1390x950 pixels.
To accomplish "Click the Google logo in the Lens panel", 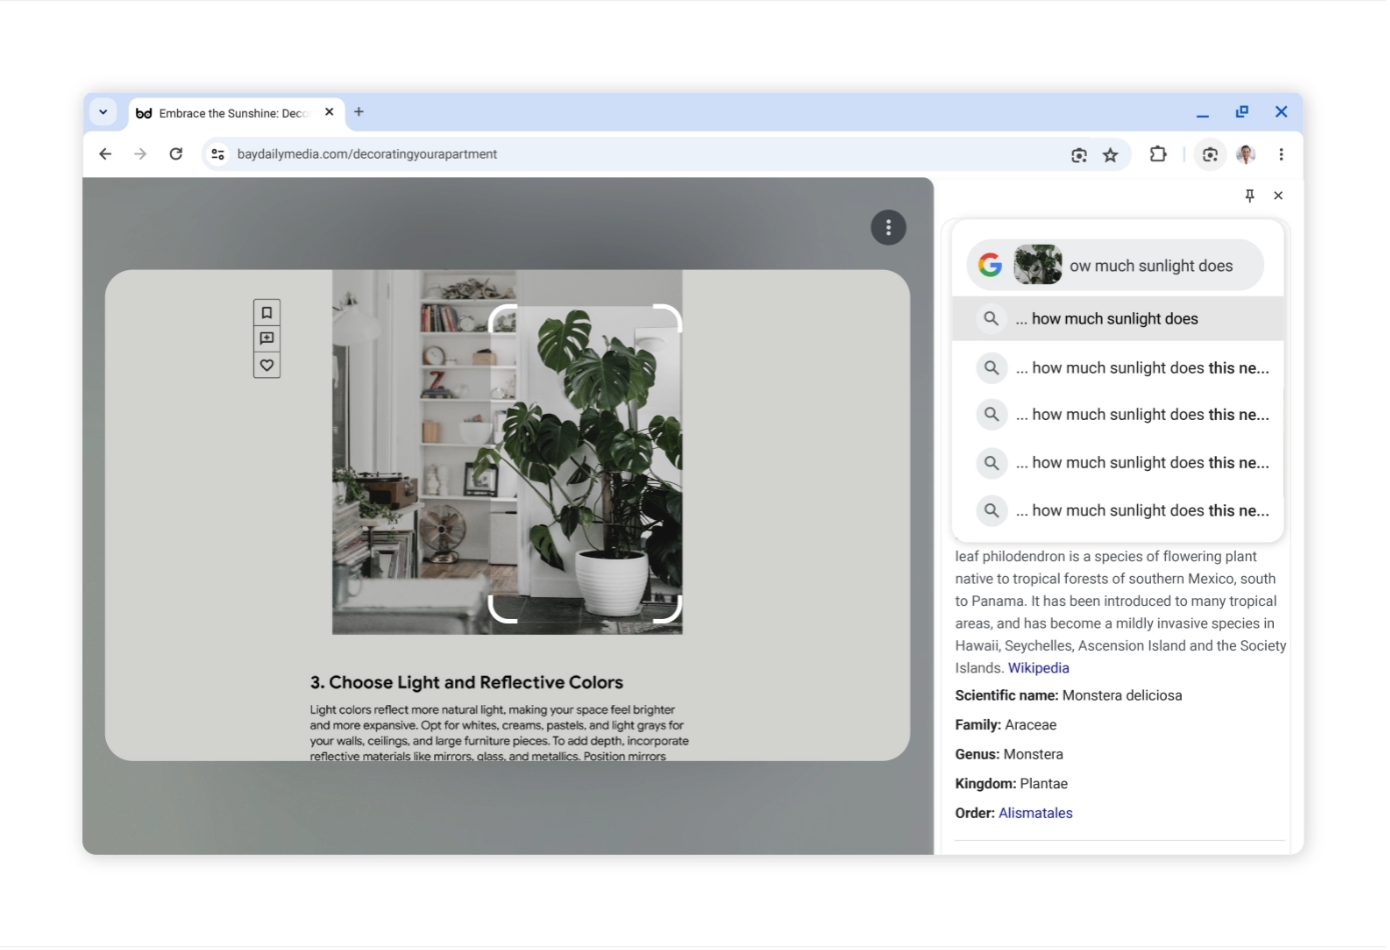I will click(990, 264).
